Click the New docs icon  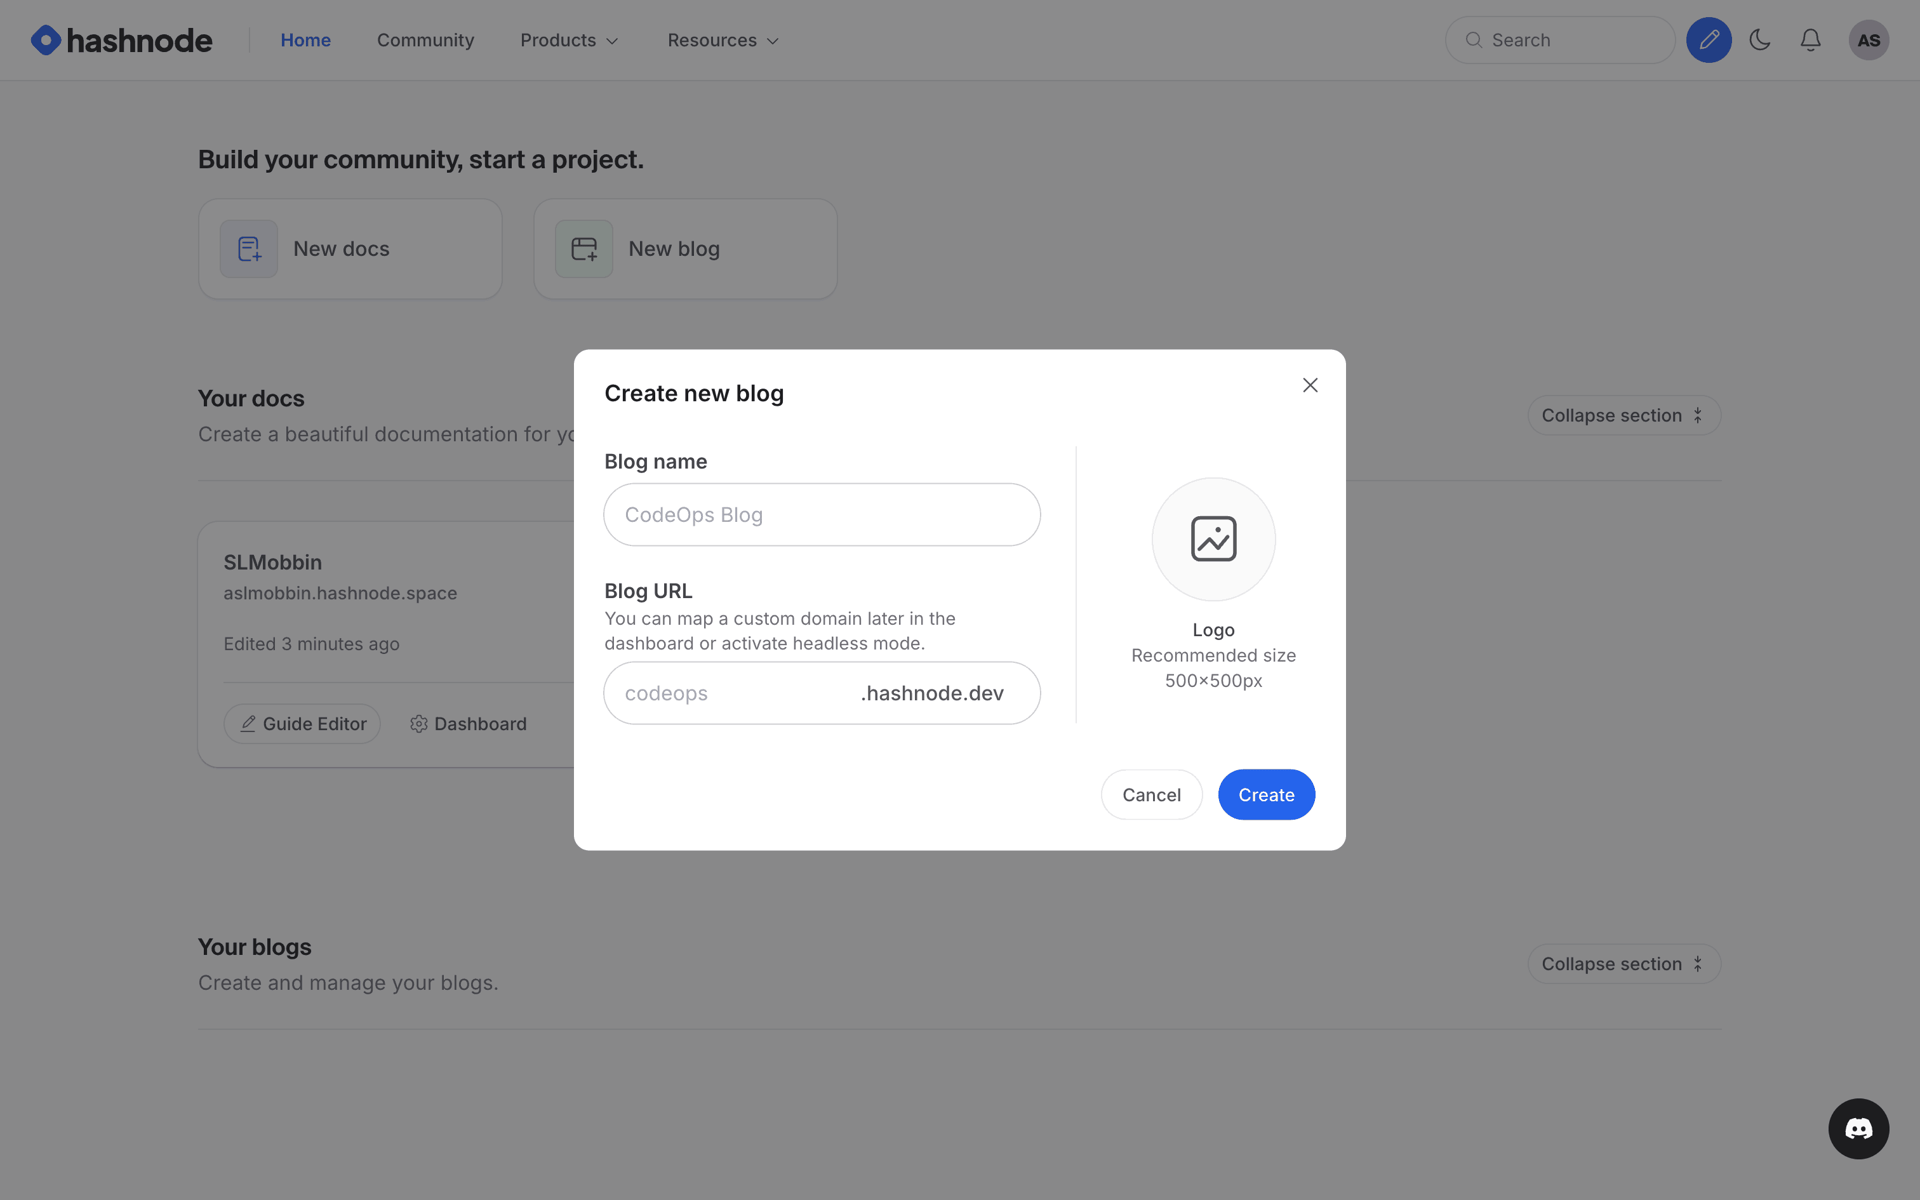tap(249, 249)
